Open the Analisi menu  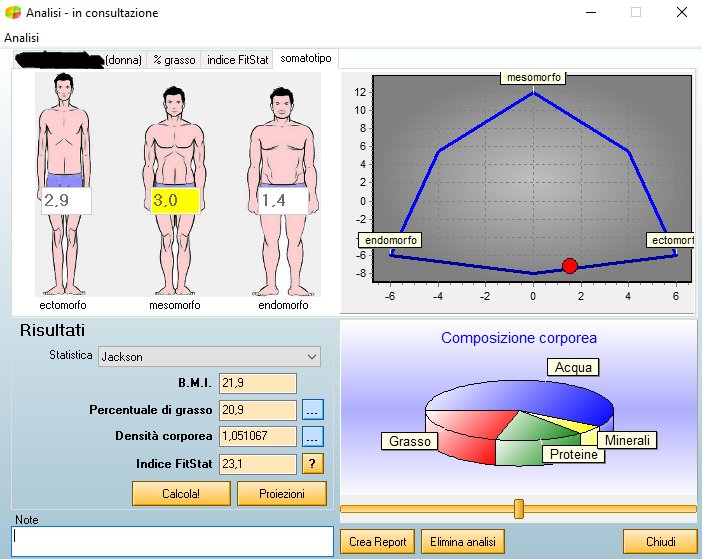(x=21, y=38)
